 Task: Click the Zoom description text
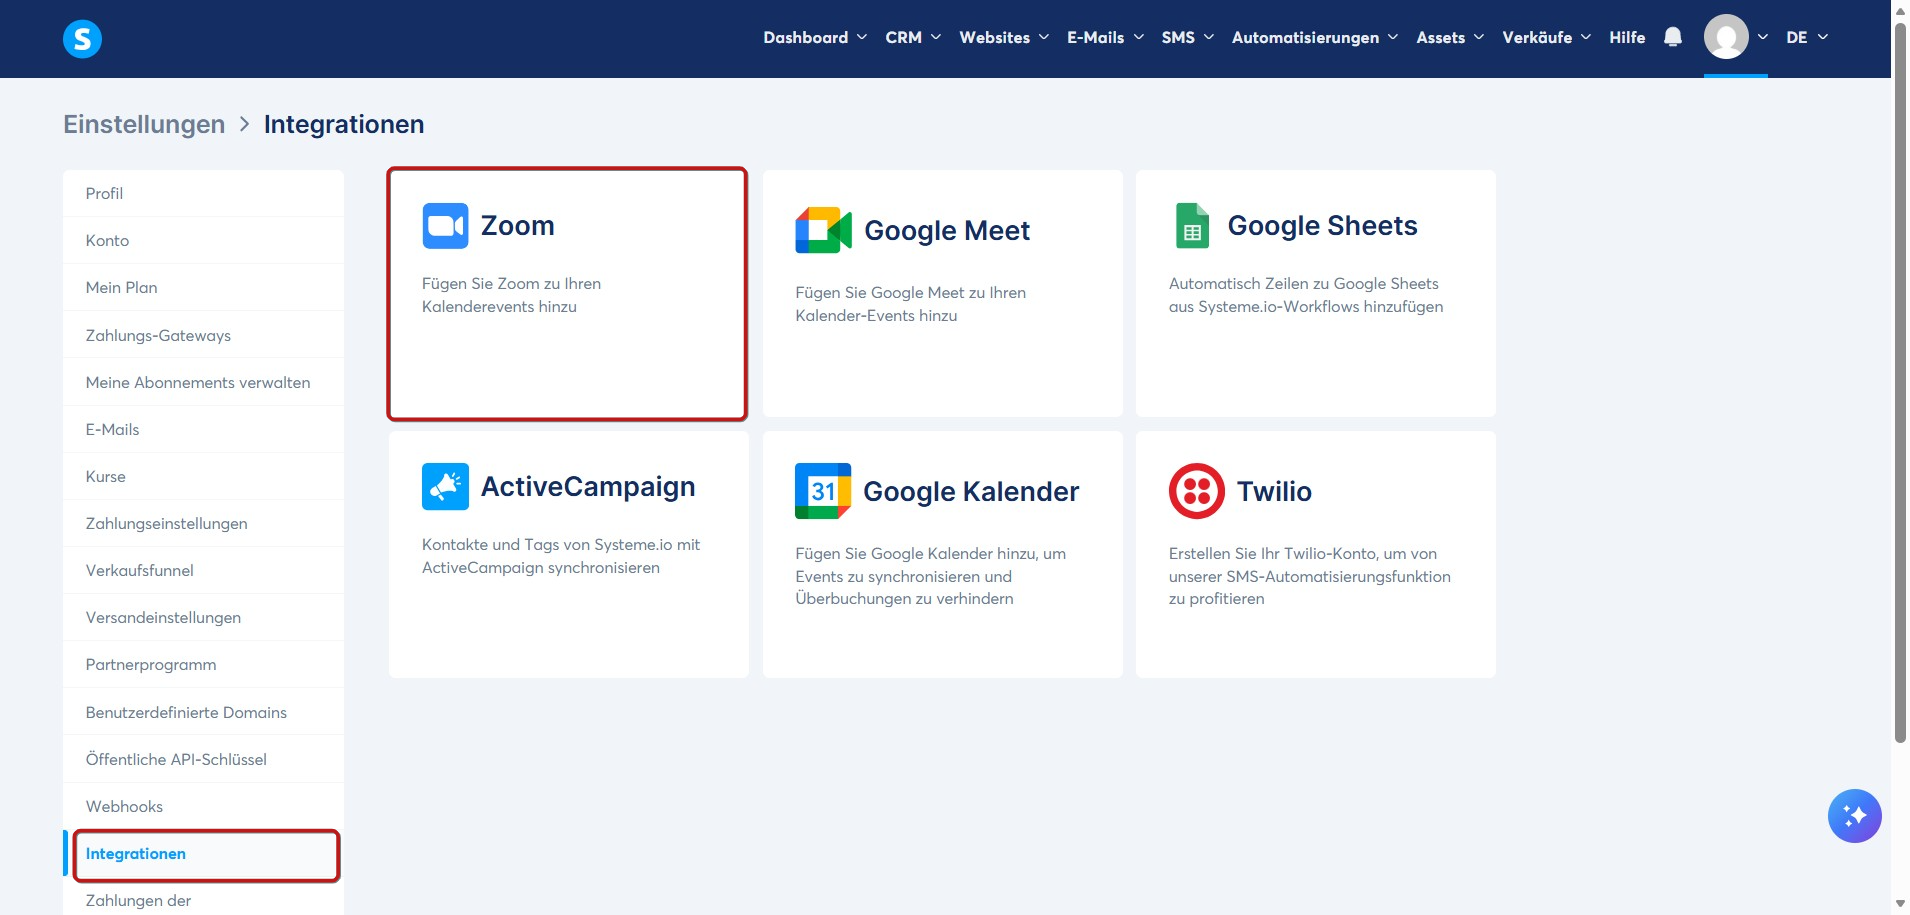tap(511, 295)
